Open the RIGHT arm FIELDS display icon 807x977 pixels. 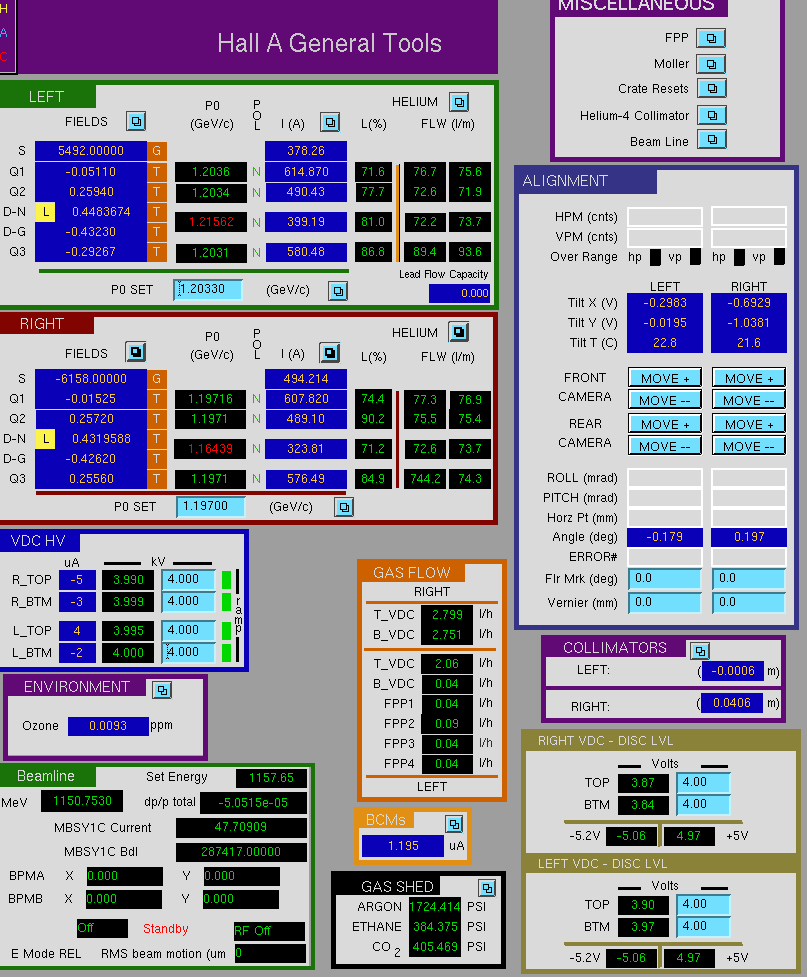(136, 352)
